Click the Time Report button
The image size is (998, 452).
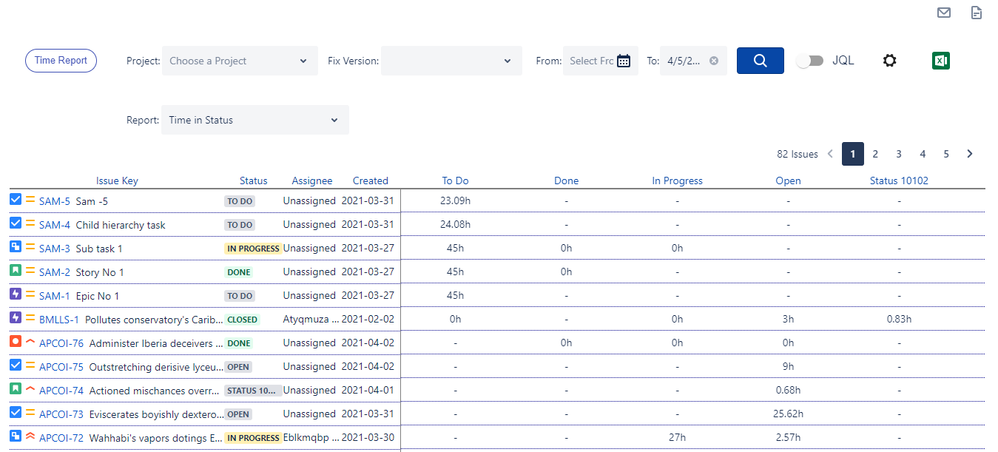pyautogui.click(x=61, y=61)
